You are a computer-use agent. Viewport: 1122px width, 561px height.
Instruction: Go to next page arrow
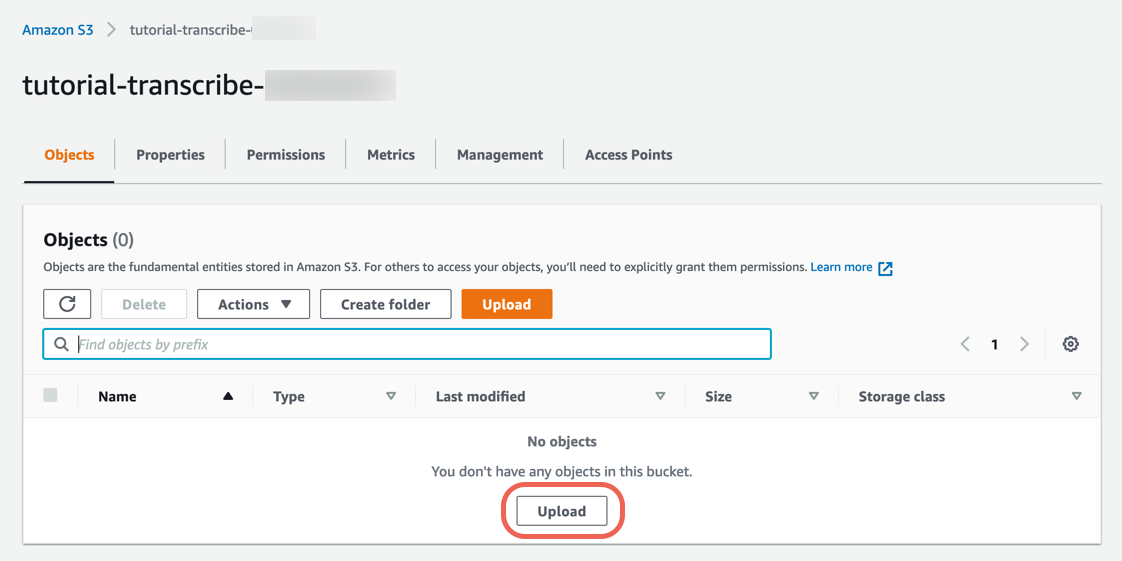tap(1024, 344)
